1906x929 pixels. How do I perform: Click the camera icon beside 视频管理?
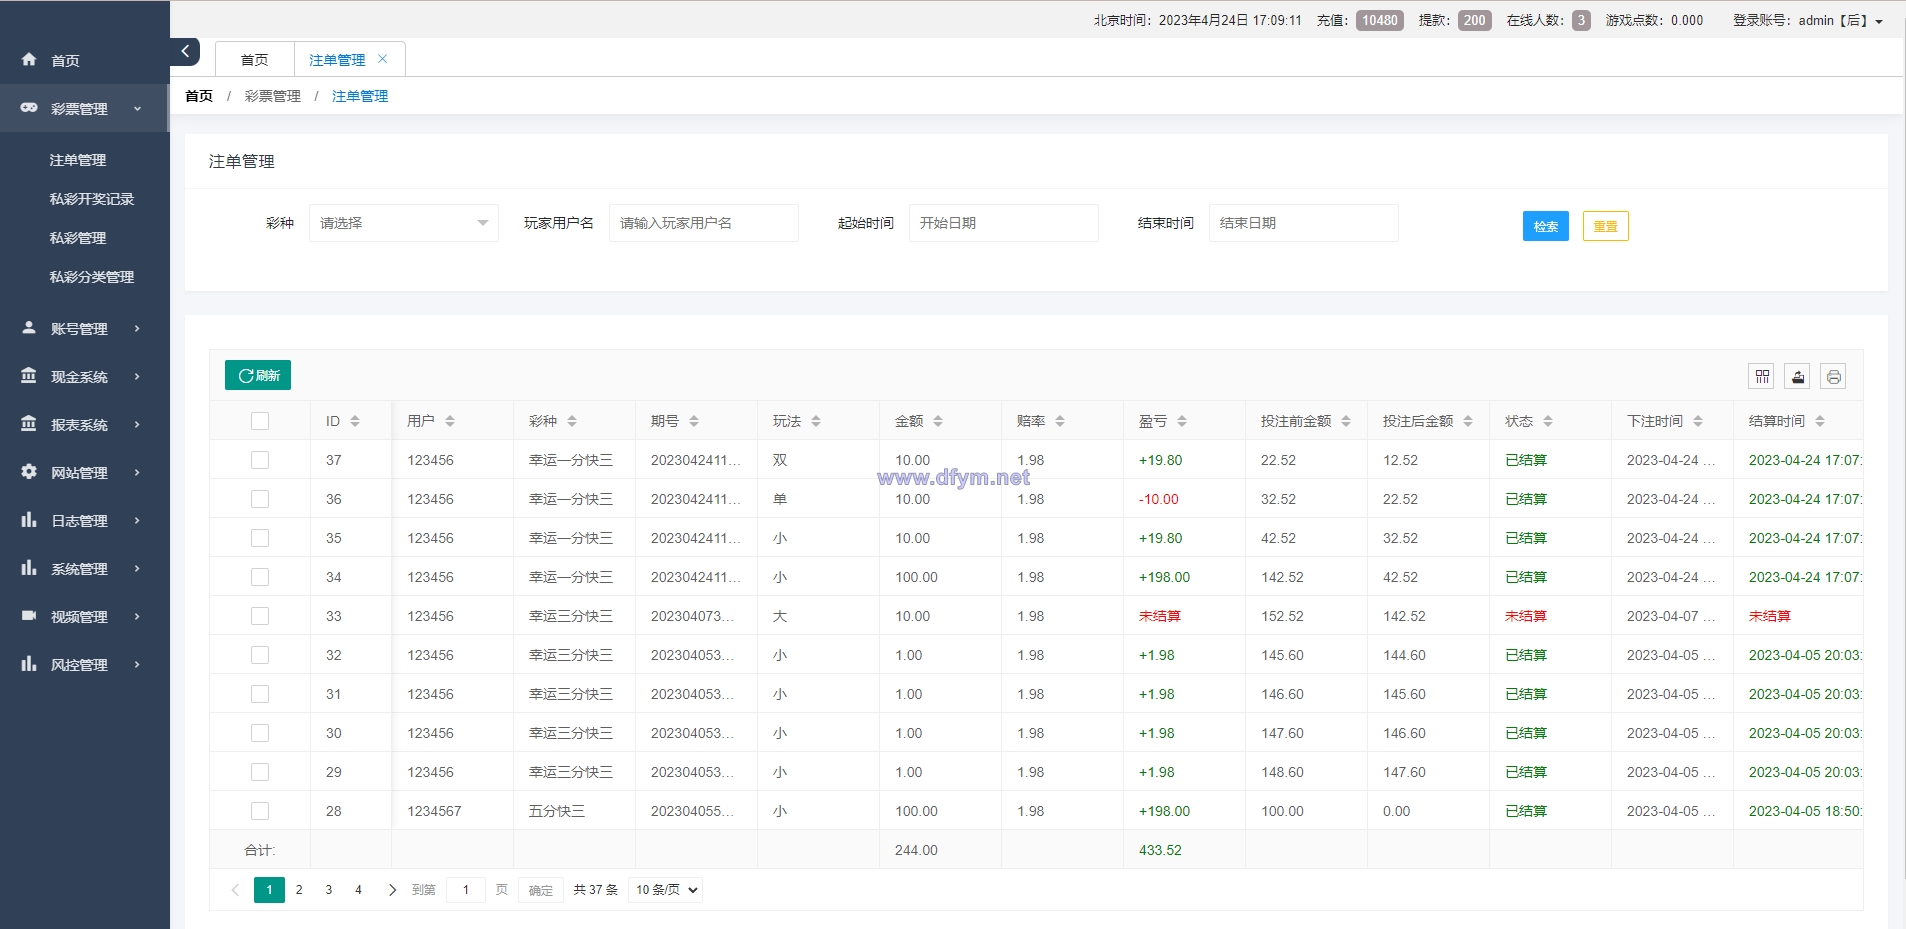click(x=29, y=616)
